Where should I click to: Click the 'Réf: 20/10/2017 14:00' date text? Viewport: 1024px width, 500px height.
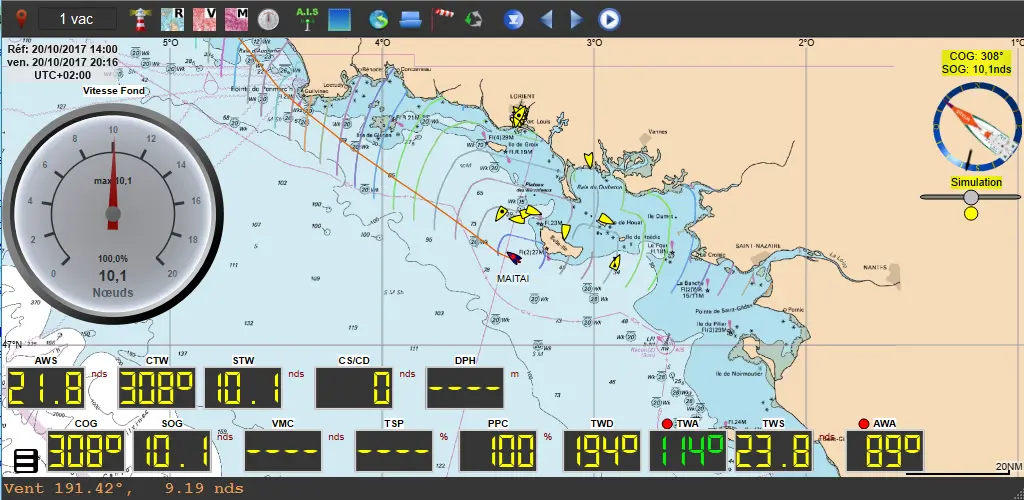[63, 50]
